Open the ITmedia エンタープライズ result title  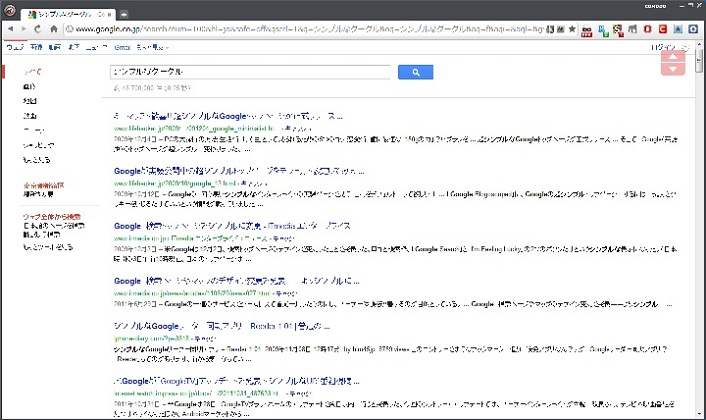[x=232, y=226]
